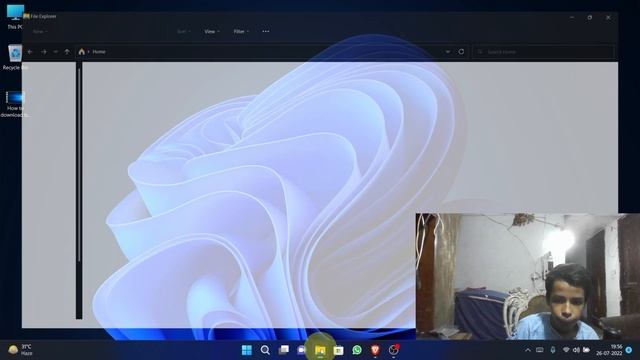Image resolution: width=640 pixels, height=360 pixels.
Task: Open the weather widget showing Haze
Action: coord(20,350)
